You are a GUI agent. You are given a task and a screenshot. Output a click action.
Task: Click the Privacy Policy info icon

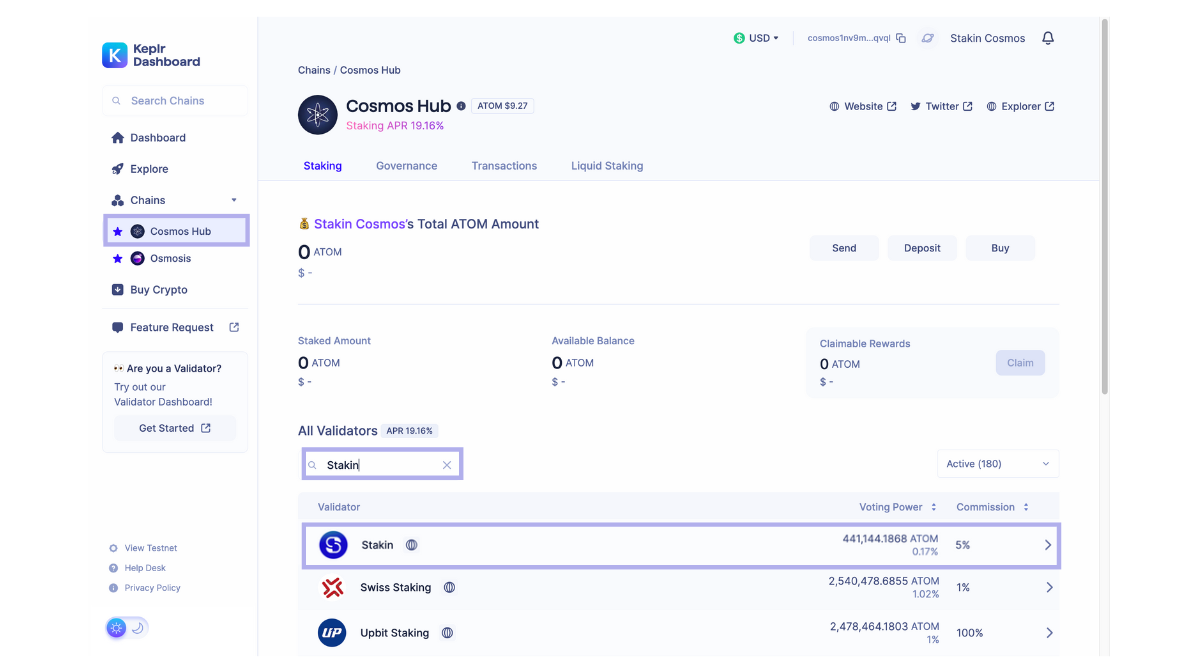click(113, 588)
